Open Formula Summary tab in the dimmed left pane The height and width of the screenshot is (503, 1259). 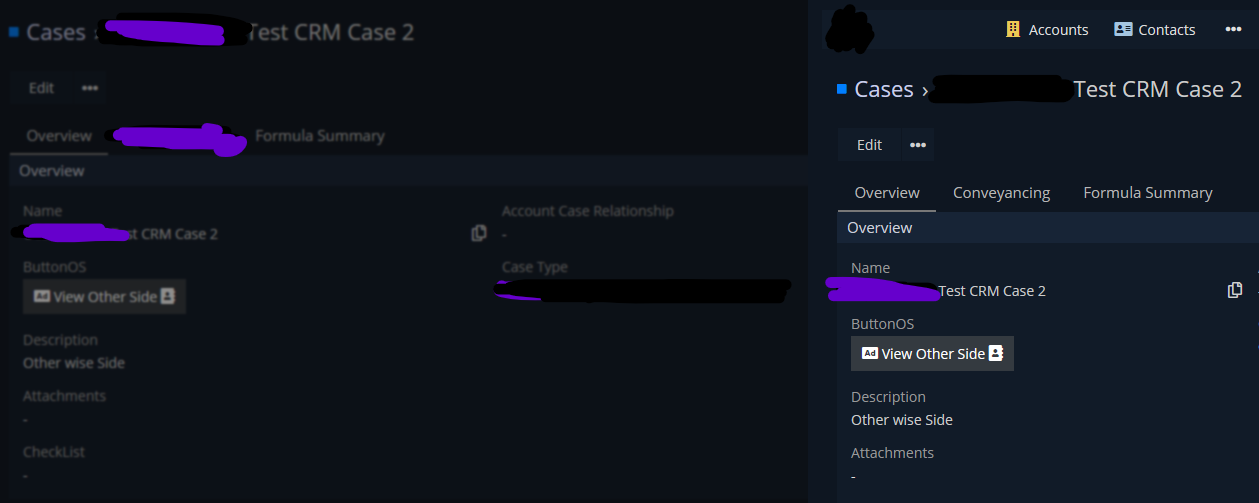coord(320,136)
